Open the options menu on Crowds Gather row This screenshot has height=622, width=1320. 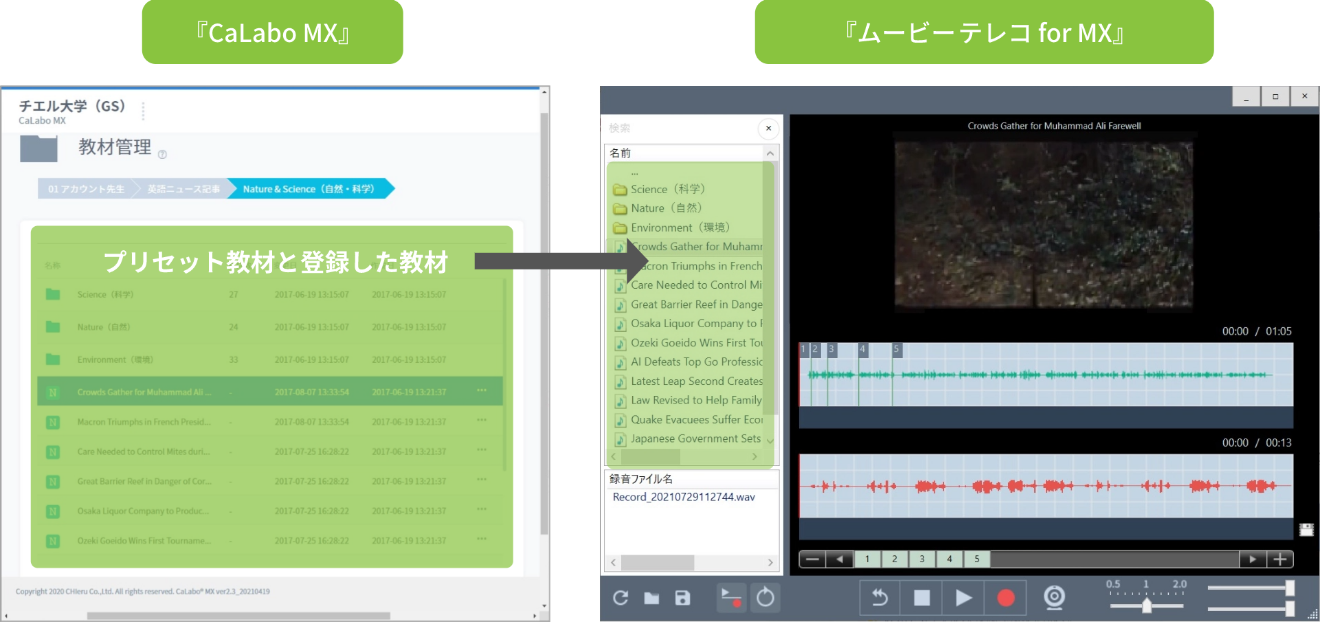[x=482, y=391]
